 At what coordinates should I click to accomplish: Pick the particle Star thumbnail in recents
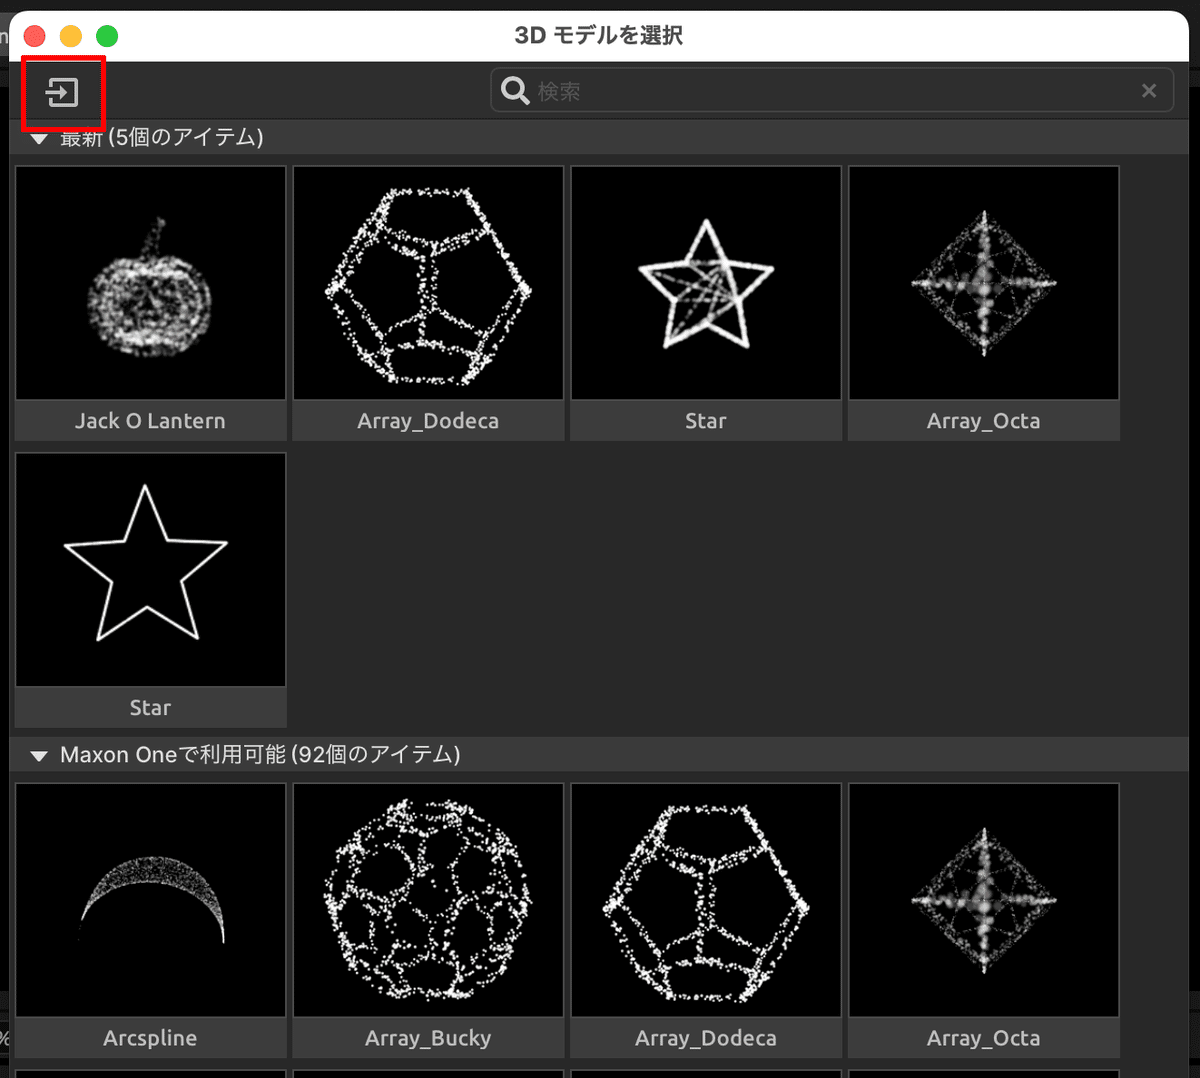(705, 283)
